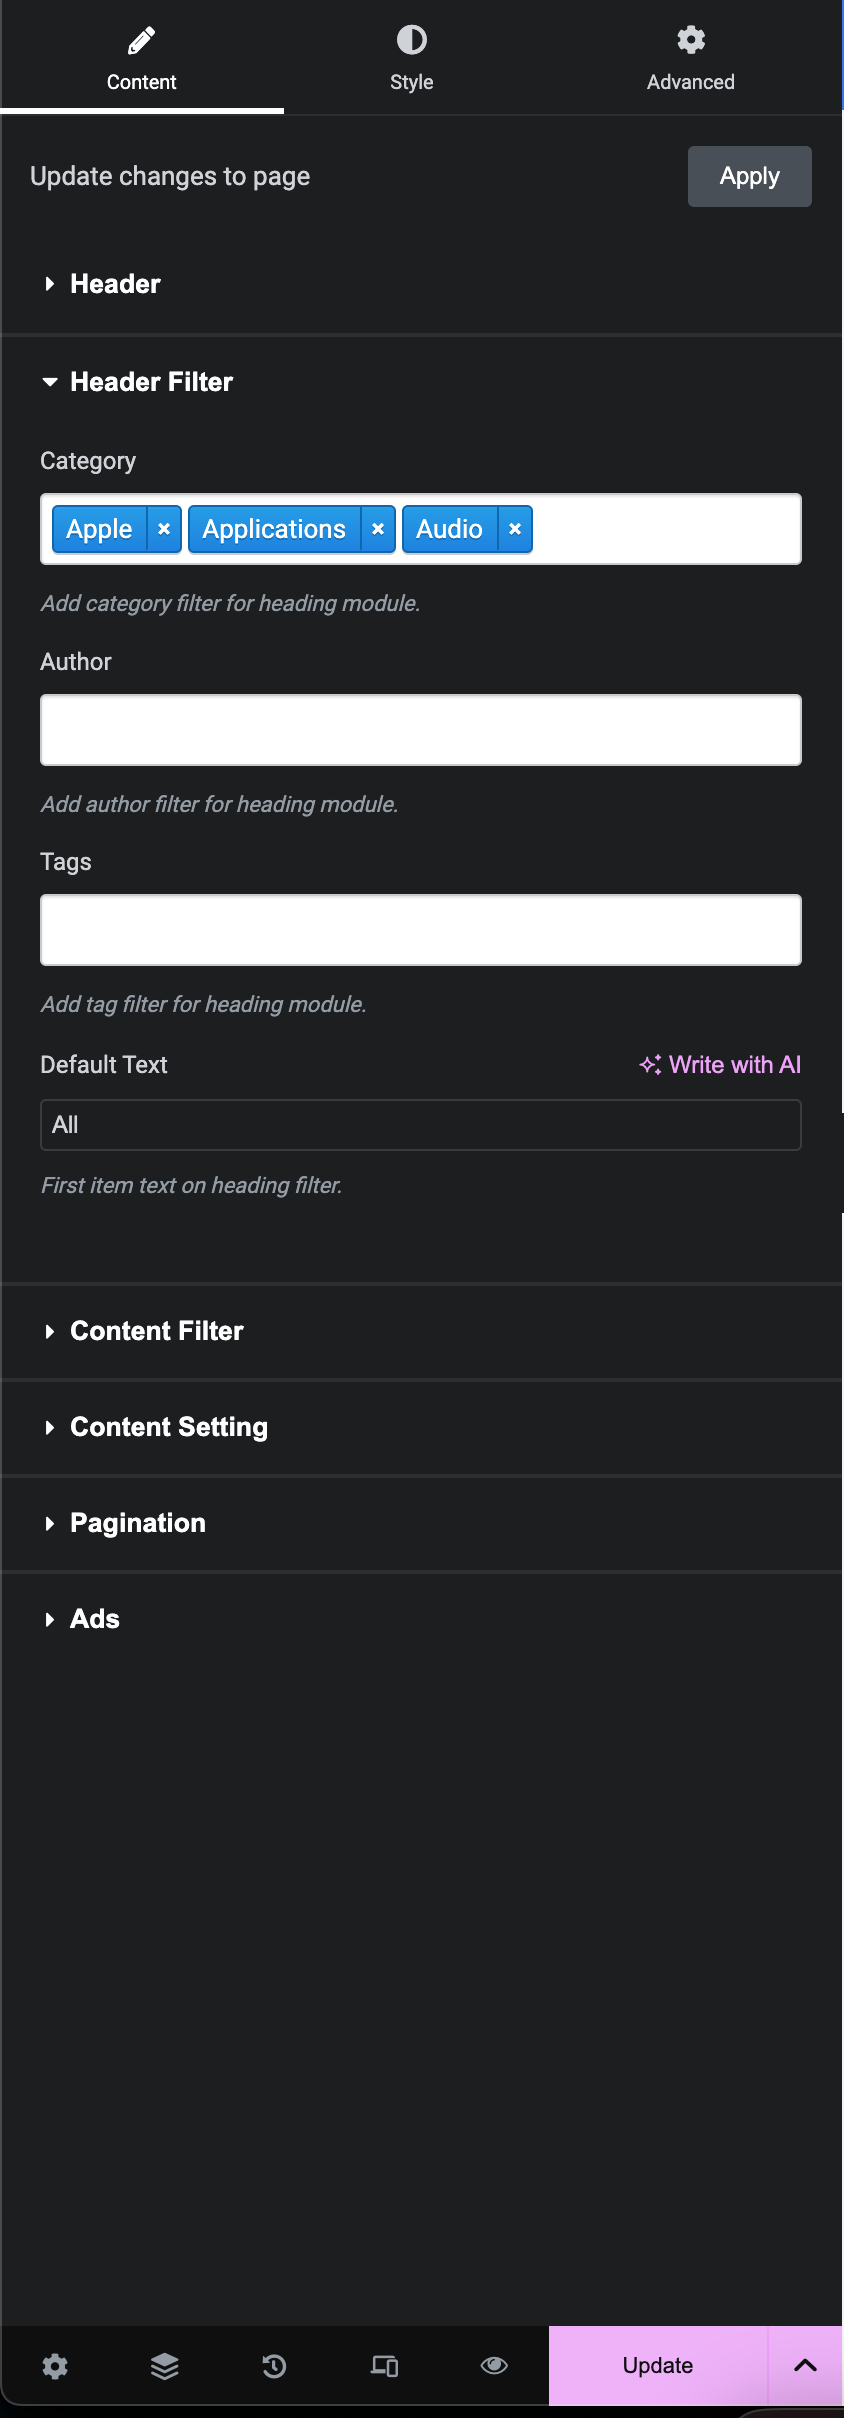Remove the Audio category tag
Image resolution: width=844 pixels, height=2418 pixels.
[515, 529]
